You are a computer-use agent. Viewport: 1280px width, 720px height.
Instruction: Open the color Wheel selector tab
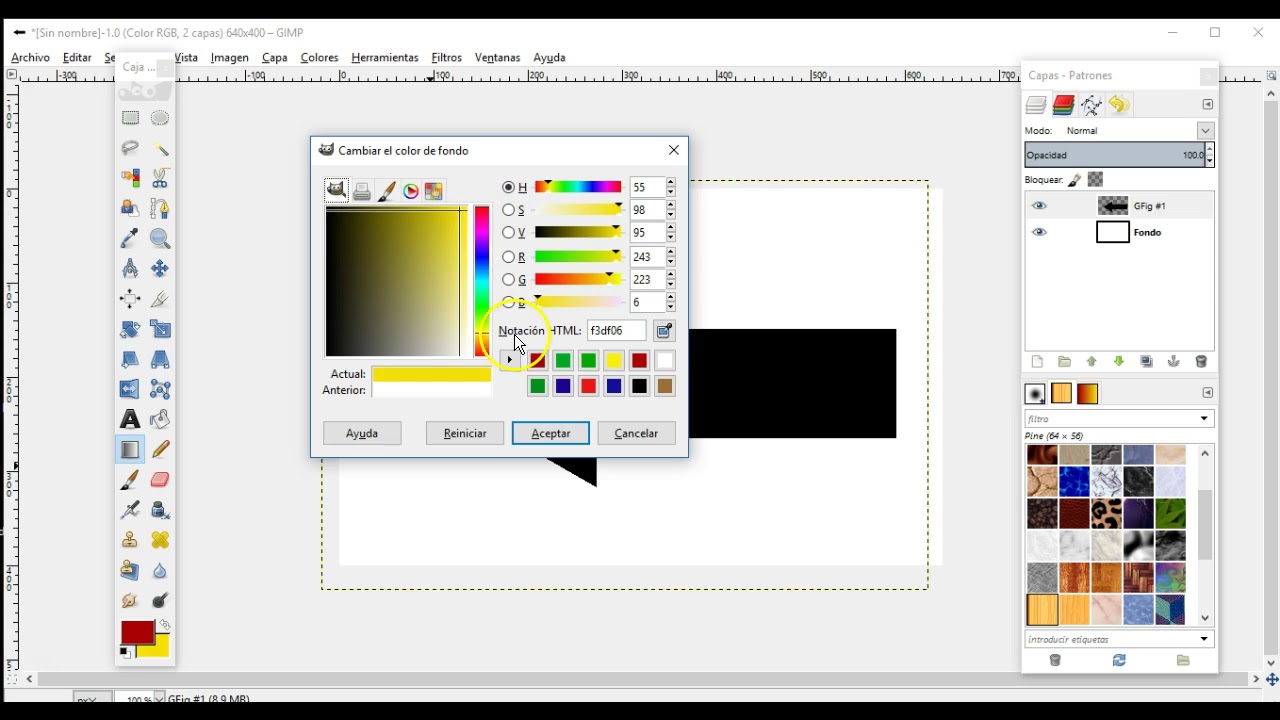coord(410,191)
